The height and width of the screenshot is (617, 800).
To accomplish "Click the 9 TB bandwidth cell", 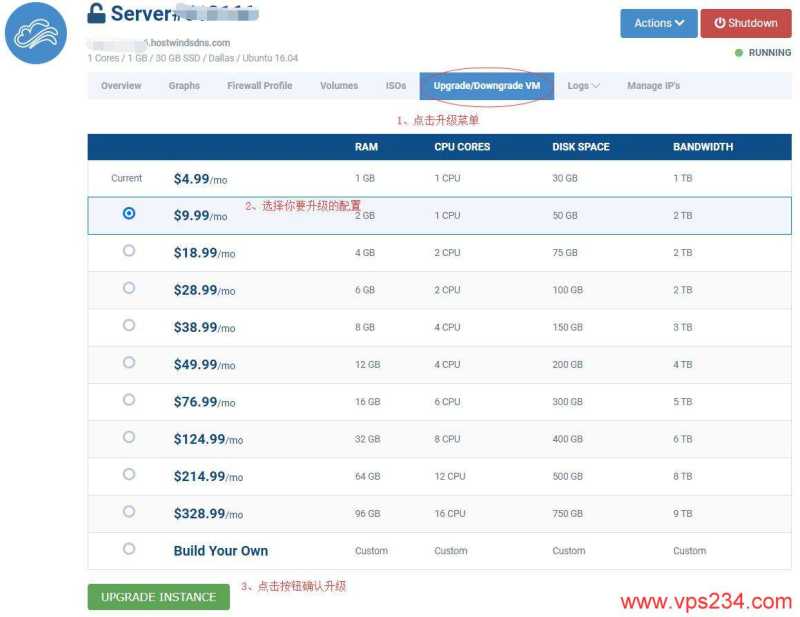I will click(x=683, y=513).
